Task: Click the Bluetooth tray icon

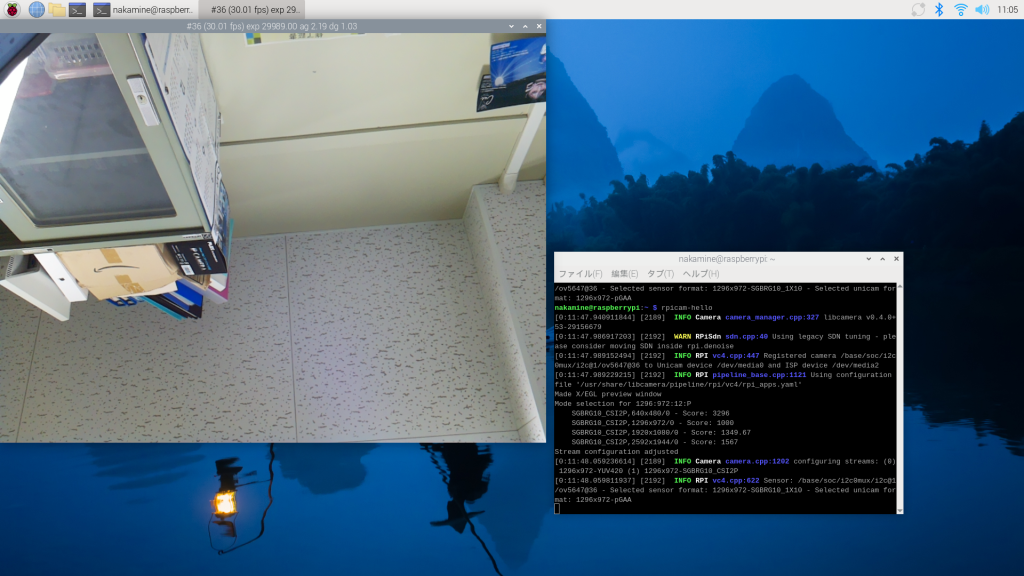Action: (x=939, y=9)
